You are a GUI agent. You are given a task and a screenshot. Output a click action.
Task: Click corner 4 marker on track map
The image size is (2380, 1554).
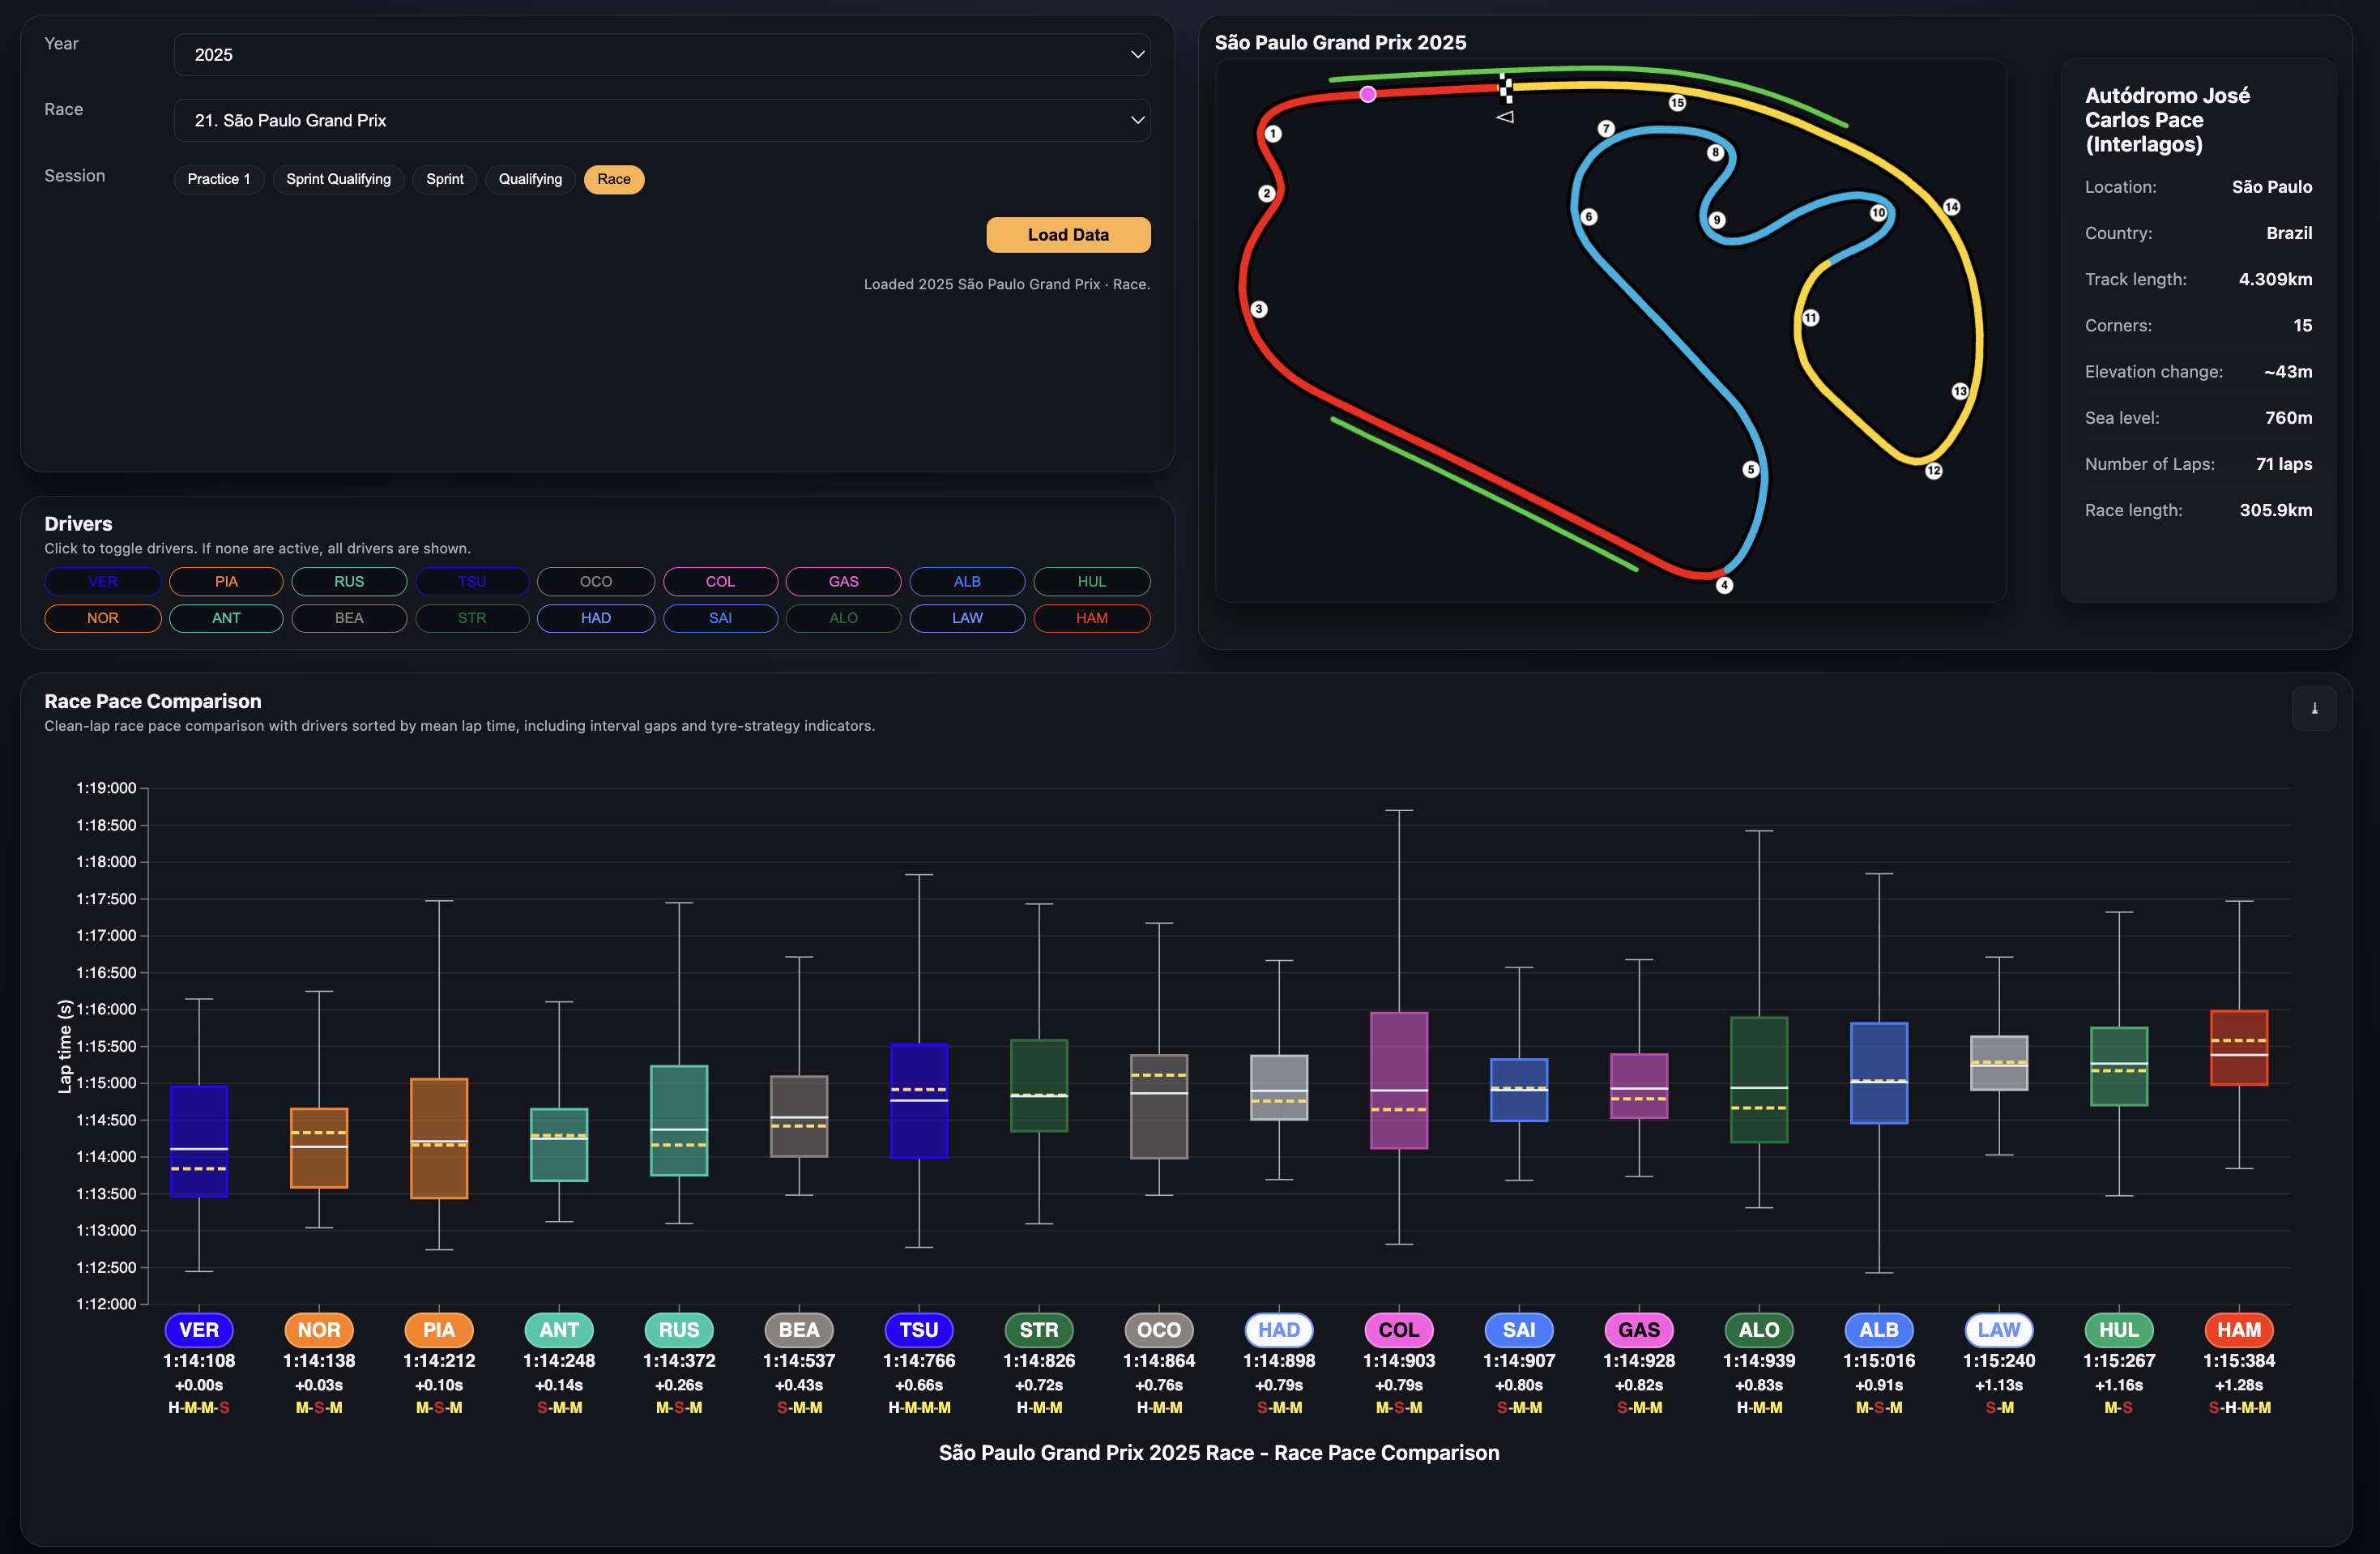coord(1724,585)
